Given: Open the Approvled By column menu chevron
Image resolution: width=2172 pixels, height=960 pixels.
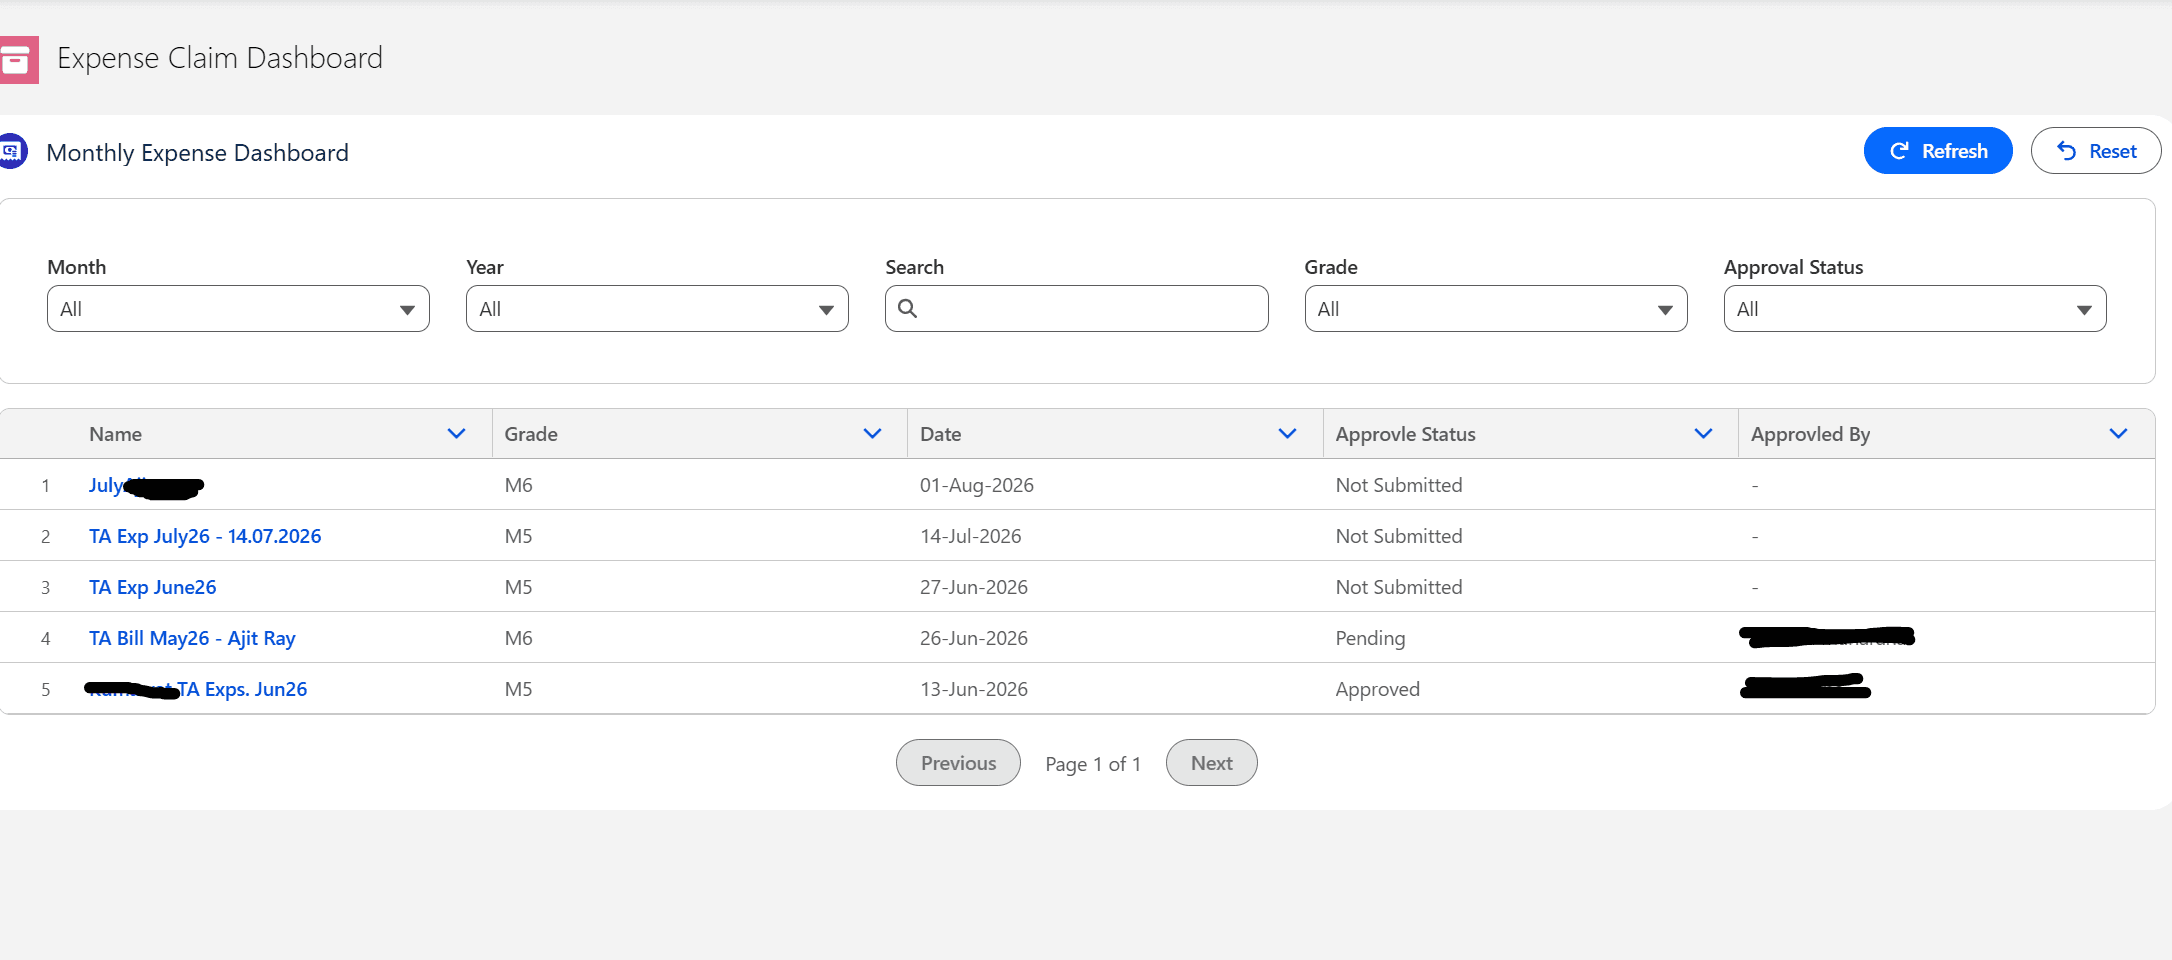Looking at the screenshot, I should tap(2118, 434).
